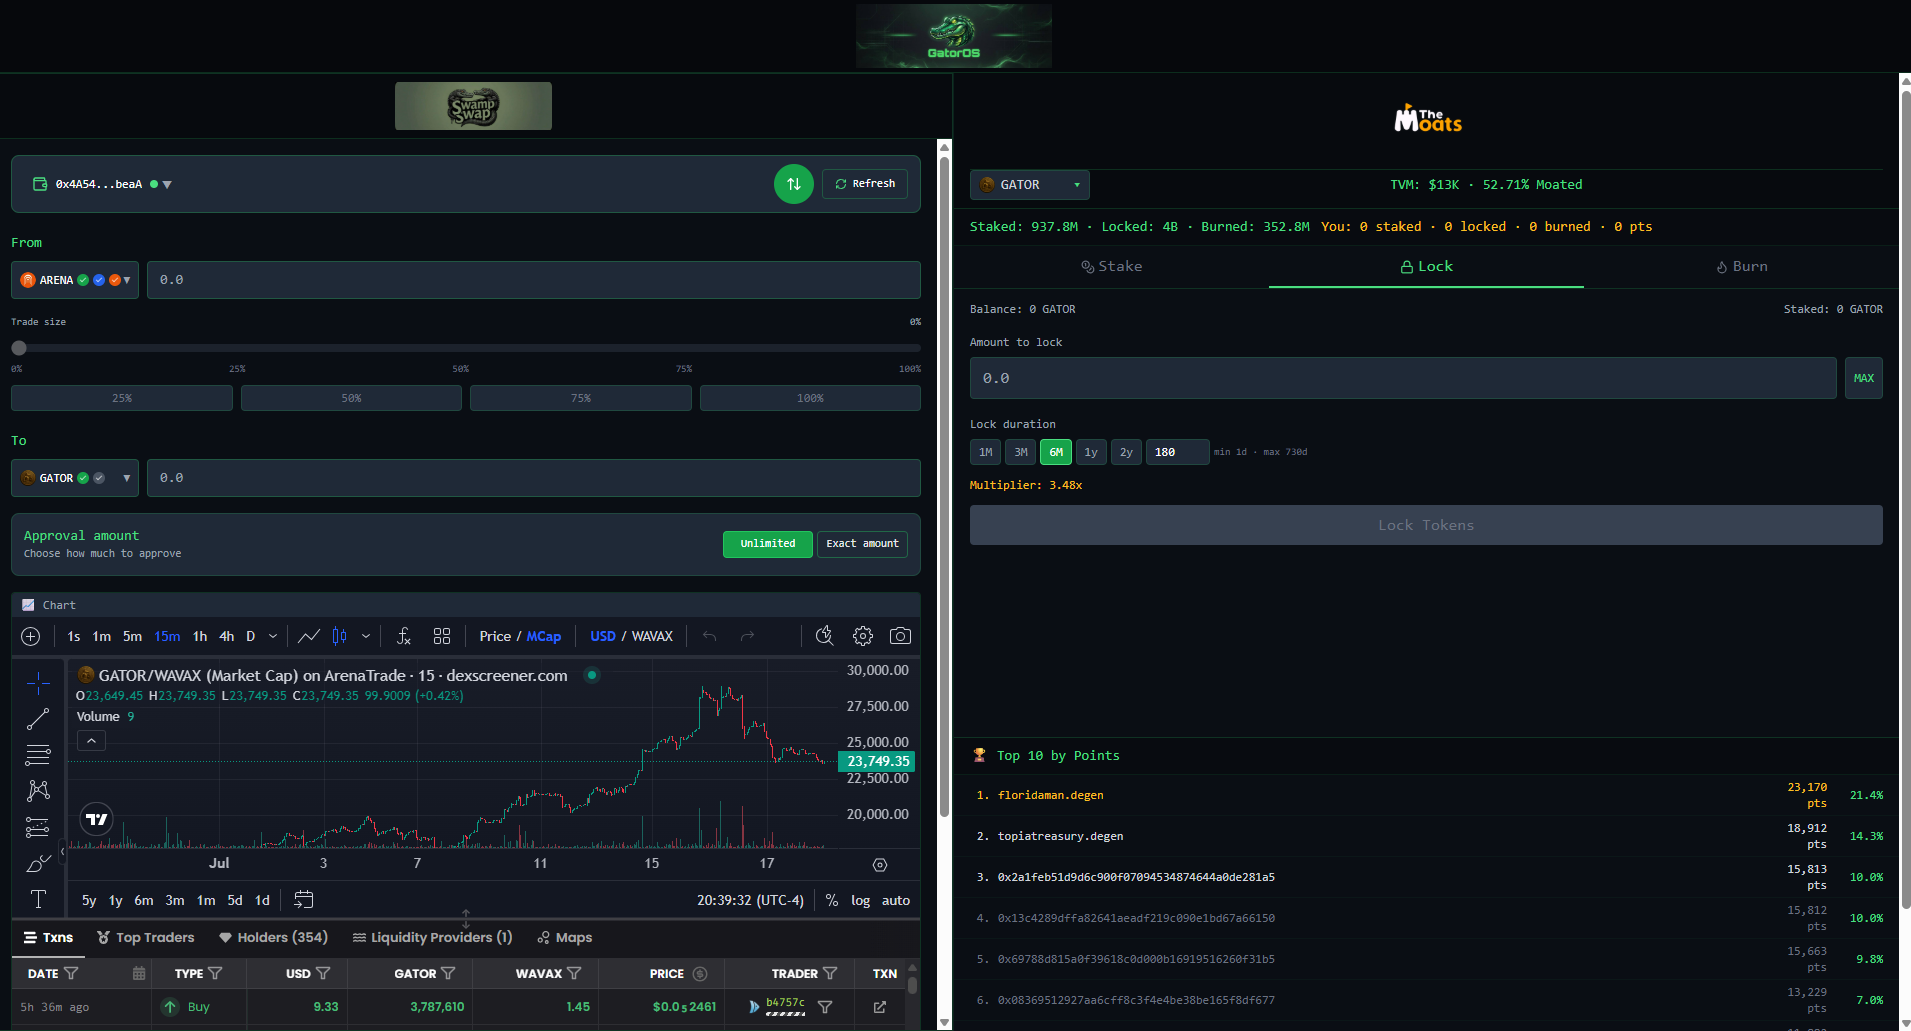Click the TradingView logo on the chart
Image resolution: width=1911 pixels, height=1031 pixels.
coord(96,820)
